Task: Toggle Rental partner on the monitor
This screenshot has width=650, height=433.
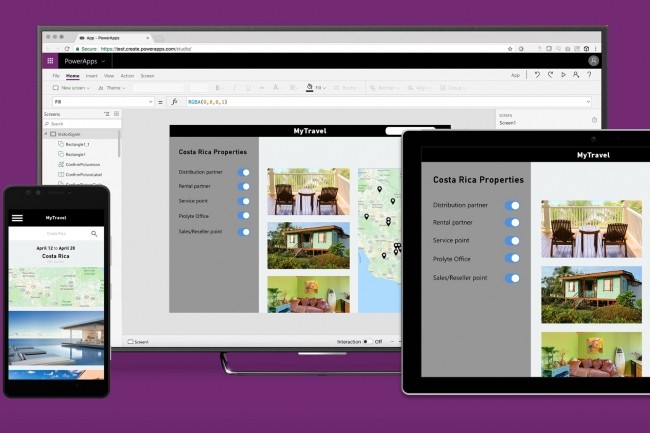Action: [243, 186]
